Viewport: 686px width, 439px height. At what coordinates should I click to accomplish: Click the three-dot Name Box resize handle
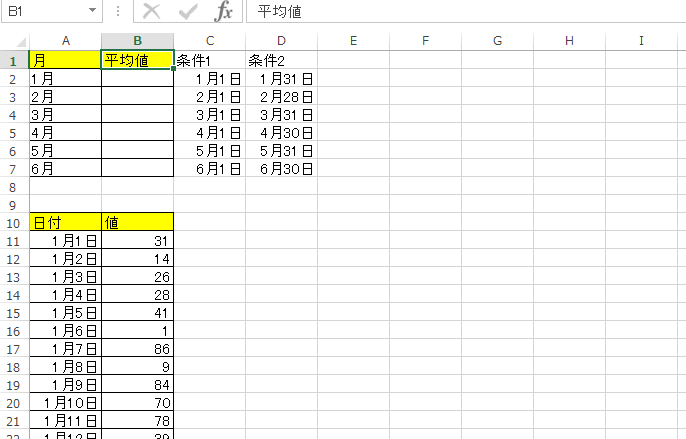tap(118, 12)
